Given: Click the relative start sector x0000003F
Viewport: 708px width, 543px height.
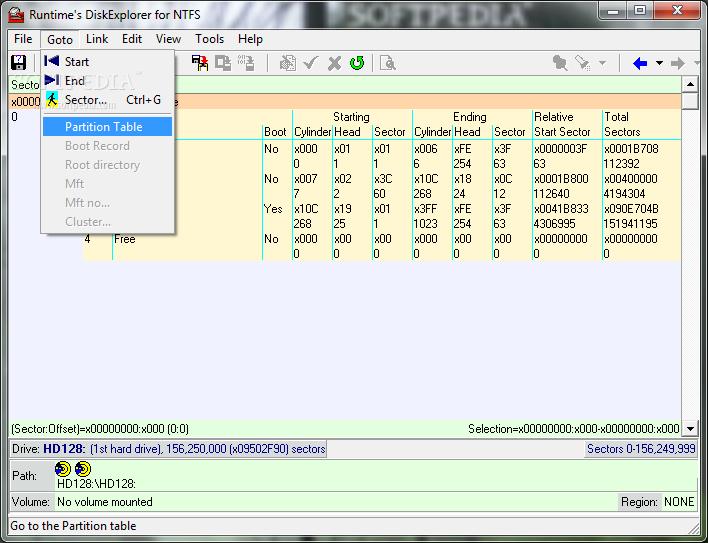Looking at the screenshot, I should click(x=560, y=149).
